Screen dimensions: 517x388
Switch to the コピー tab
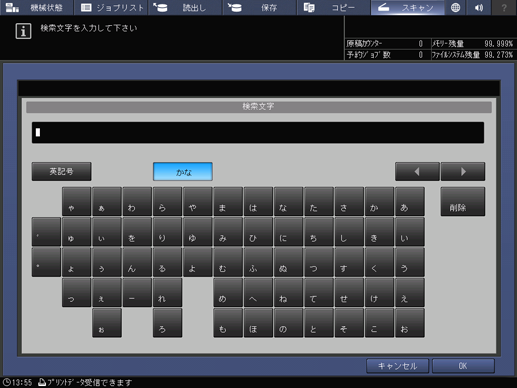coord(334,7)
